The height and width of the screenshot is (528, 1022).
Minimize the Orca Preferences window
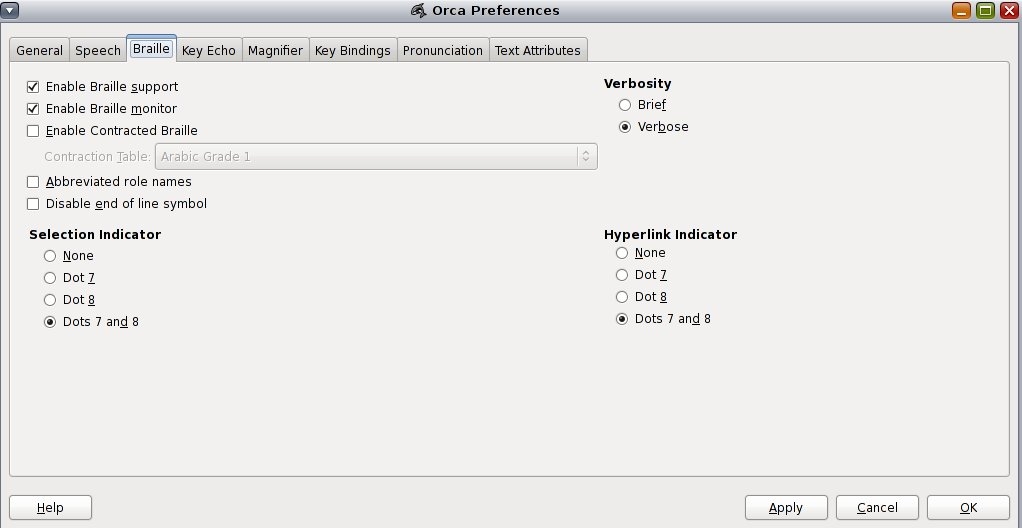point(961,10)
